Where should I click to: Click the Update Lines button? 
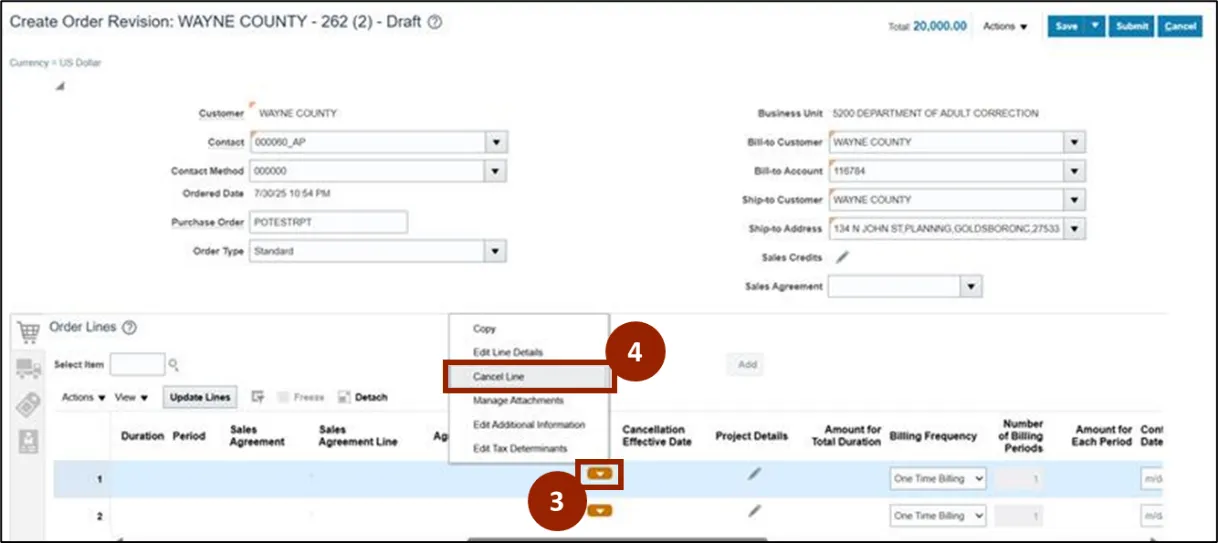pyautogui.click(x=200, y=397)
